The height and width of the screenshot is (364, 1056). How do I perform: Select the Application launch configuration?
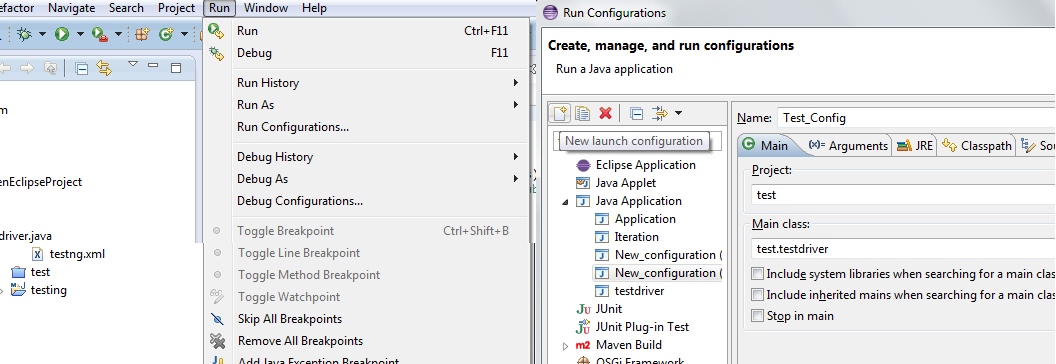pos(635,219)
